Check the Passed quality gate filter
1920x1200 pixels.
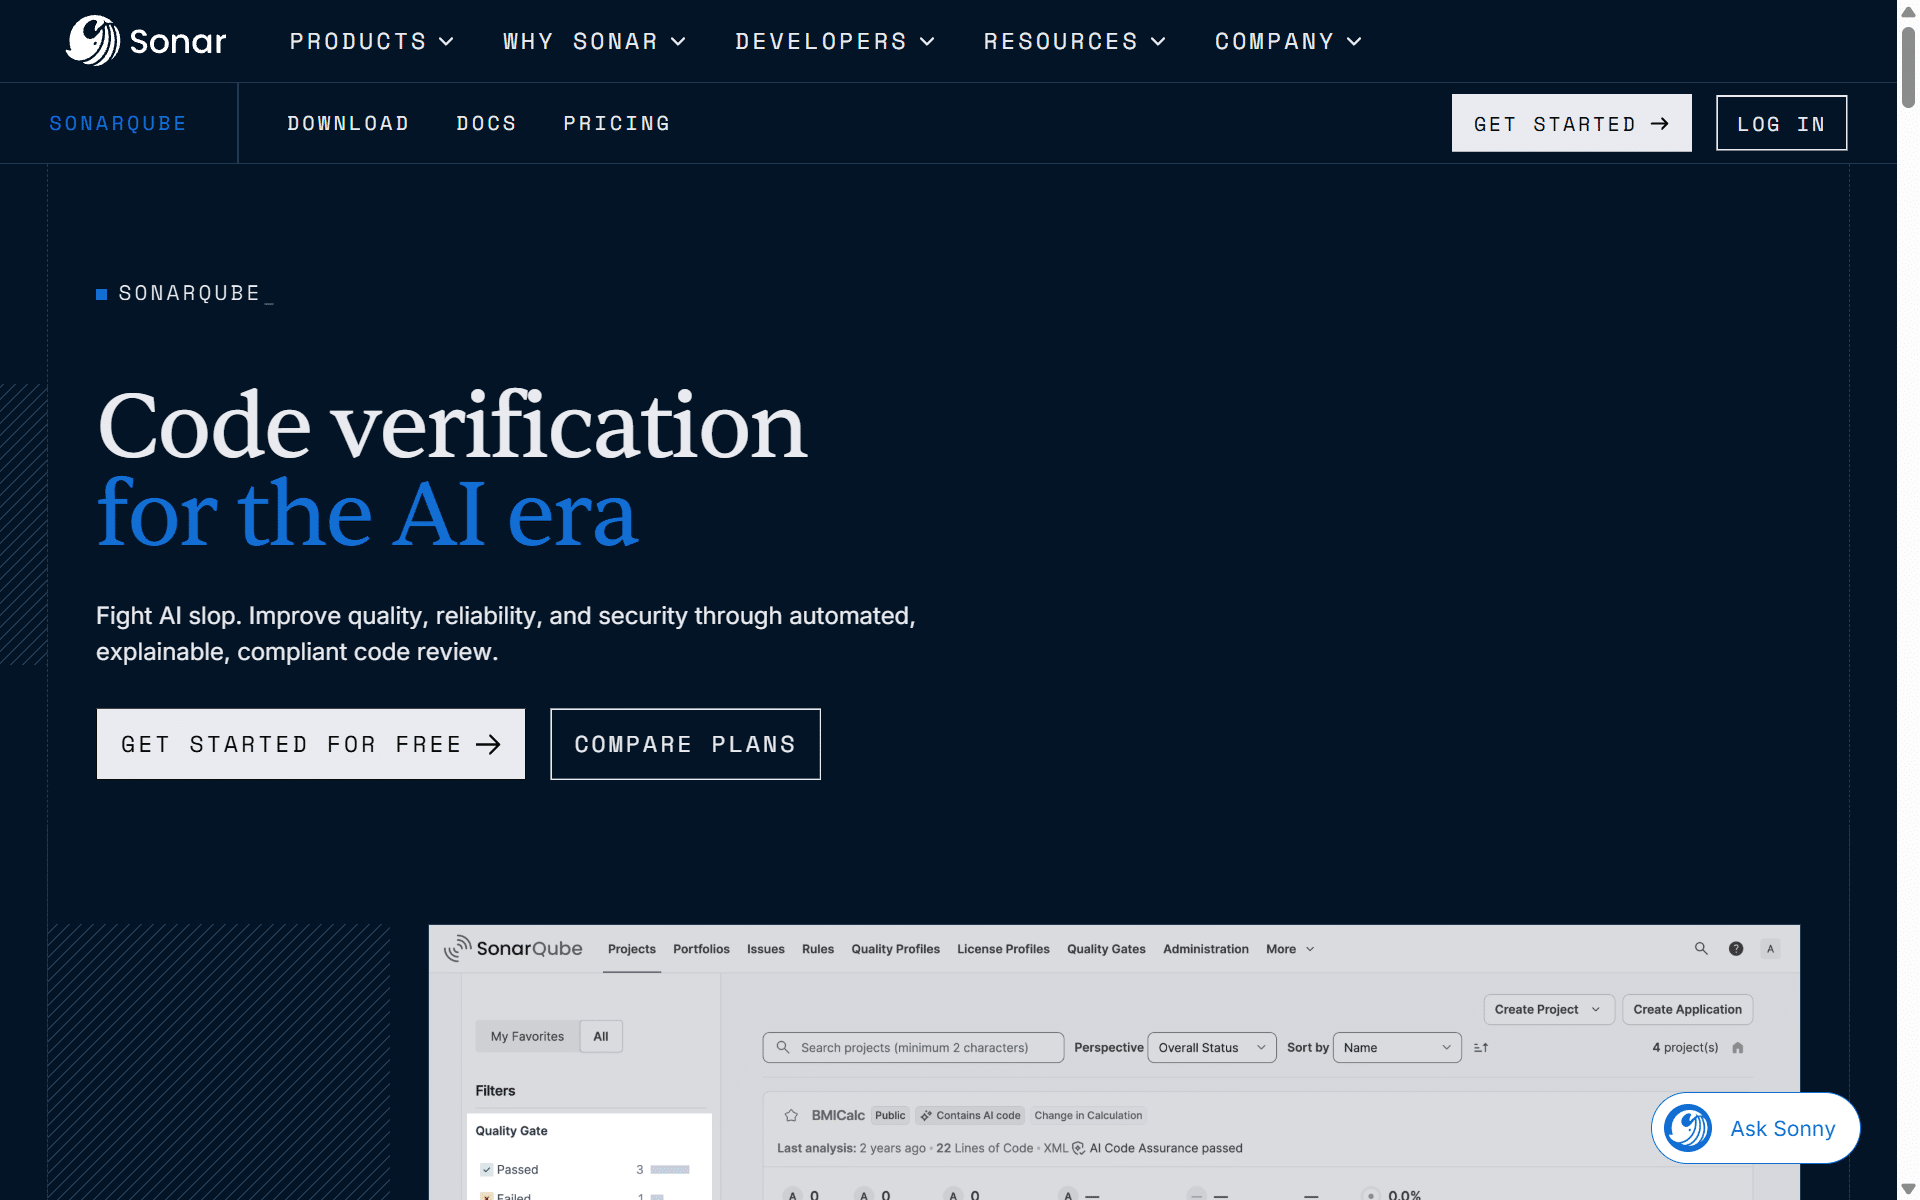pyautogui.click(x=486, y=1169)
